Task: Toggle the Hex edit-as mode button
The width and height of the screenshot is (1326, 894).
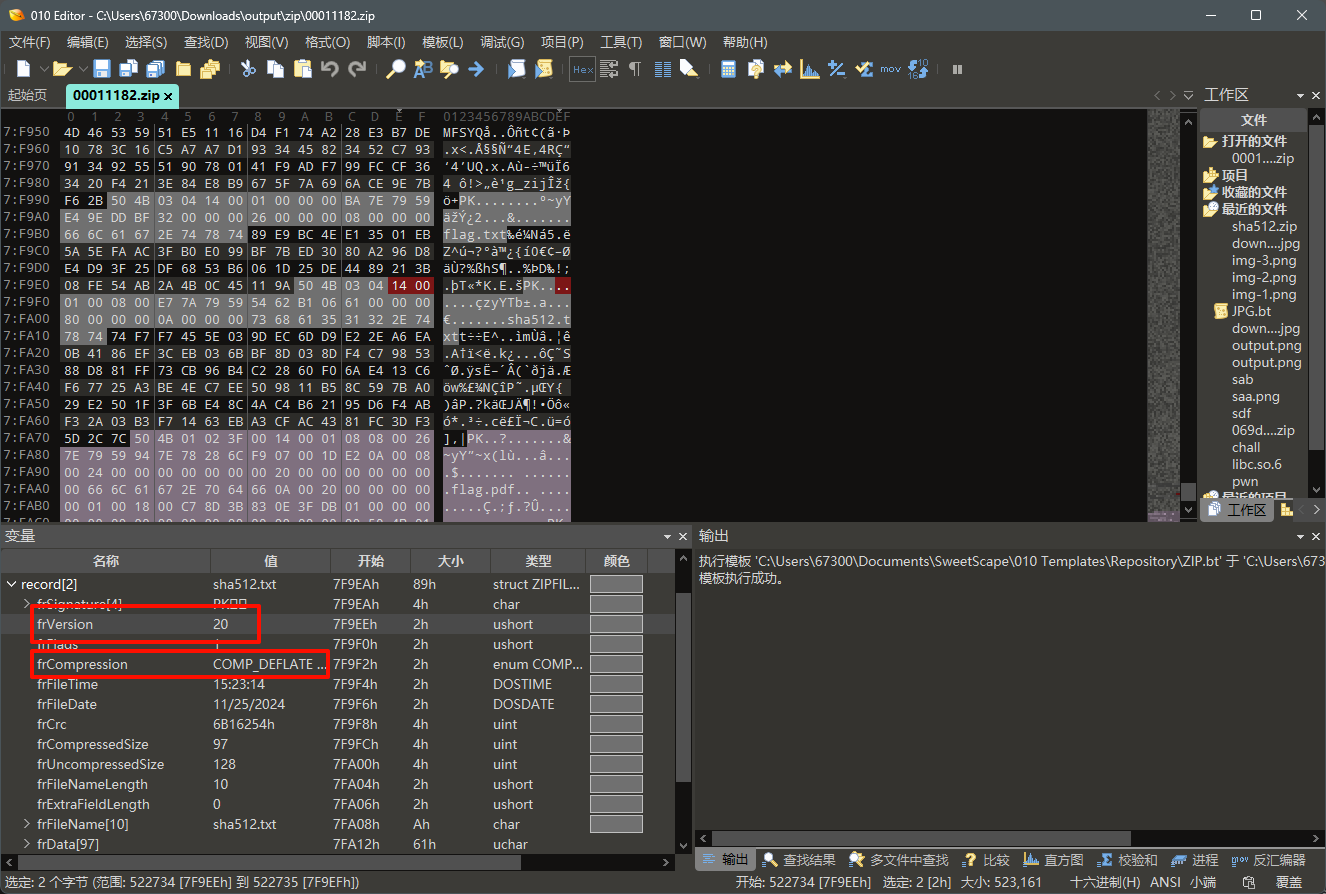Action: (582, 69)
